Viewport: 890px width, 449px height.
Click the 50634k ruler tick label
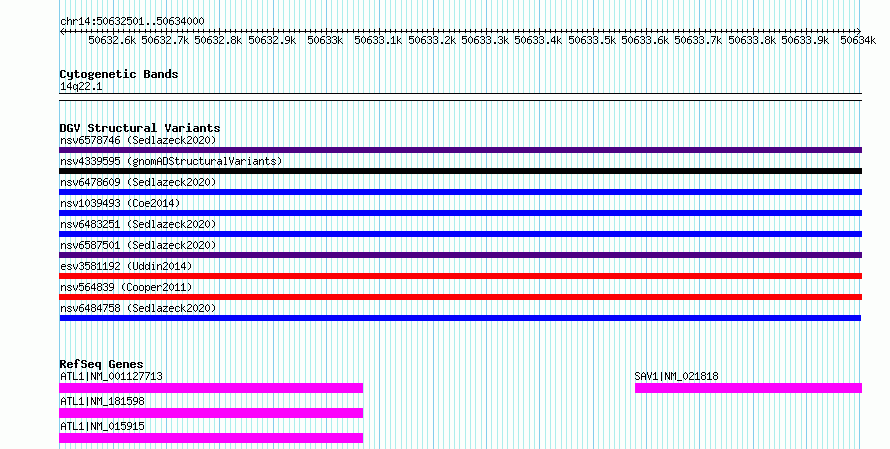pos(858,40)
